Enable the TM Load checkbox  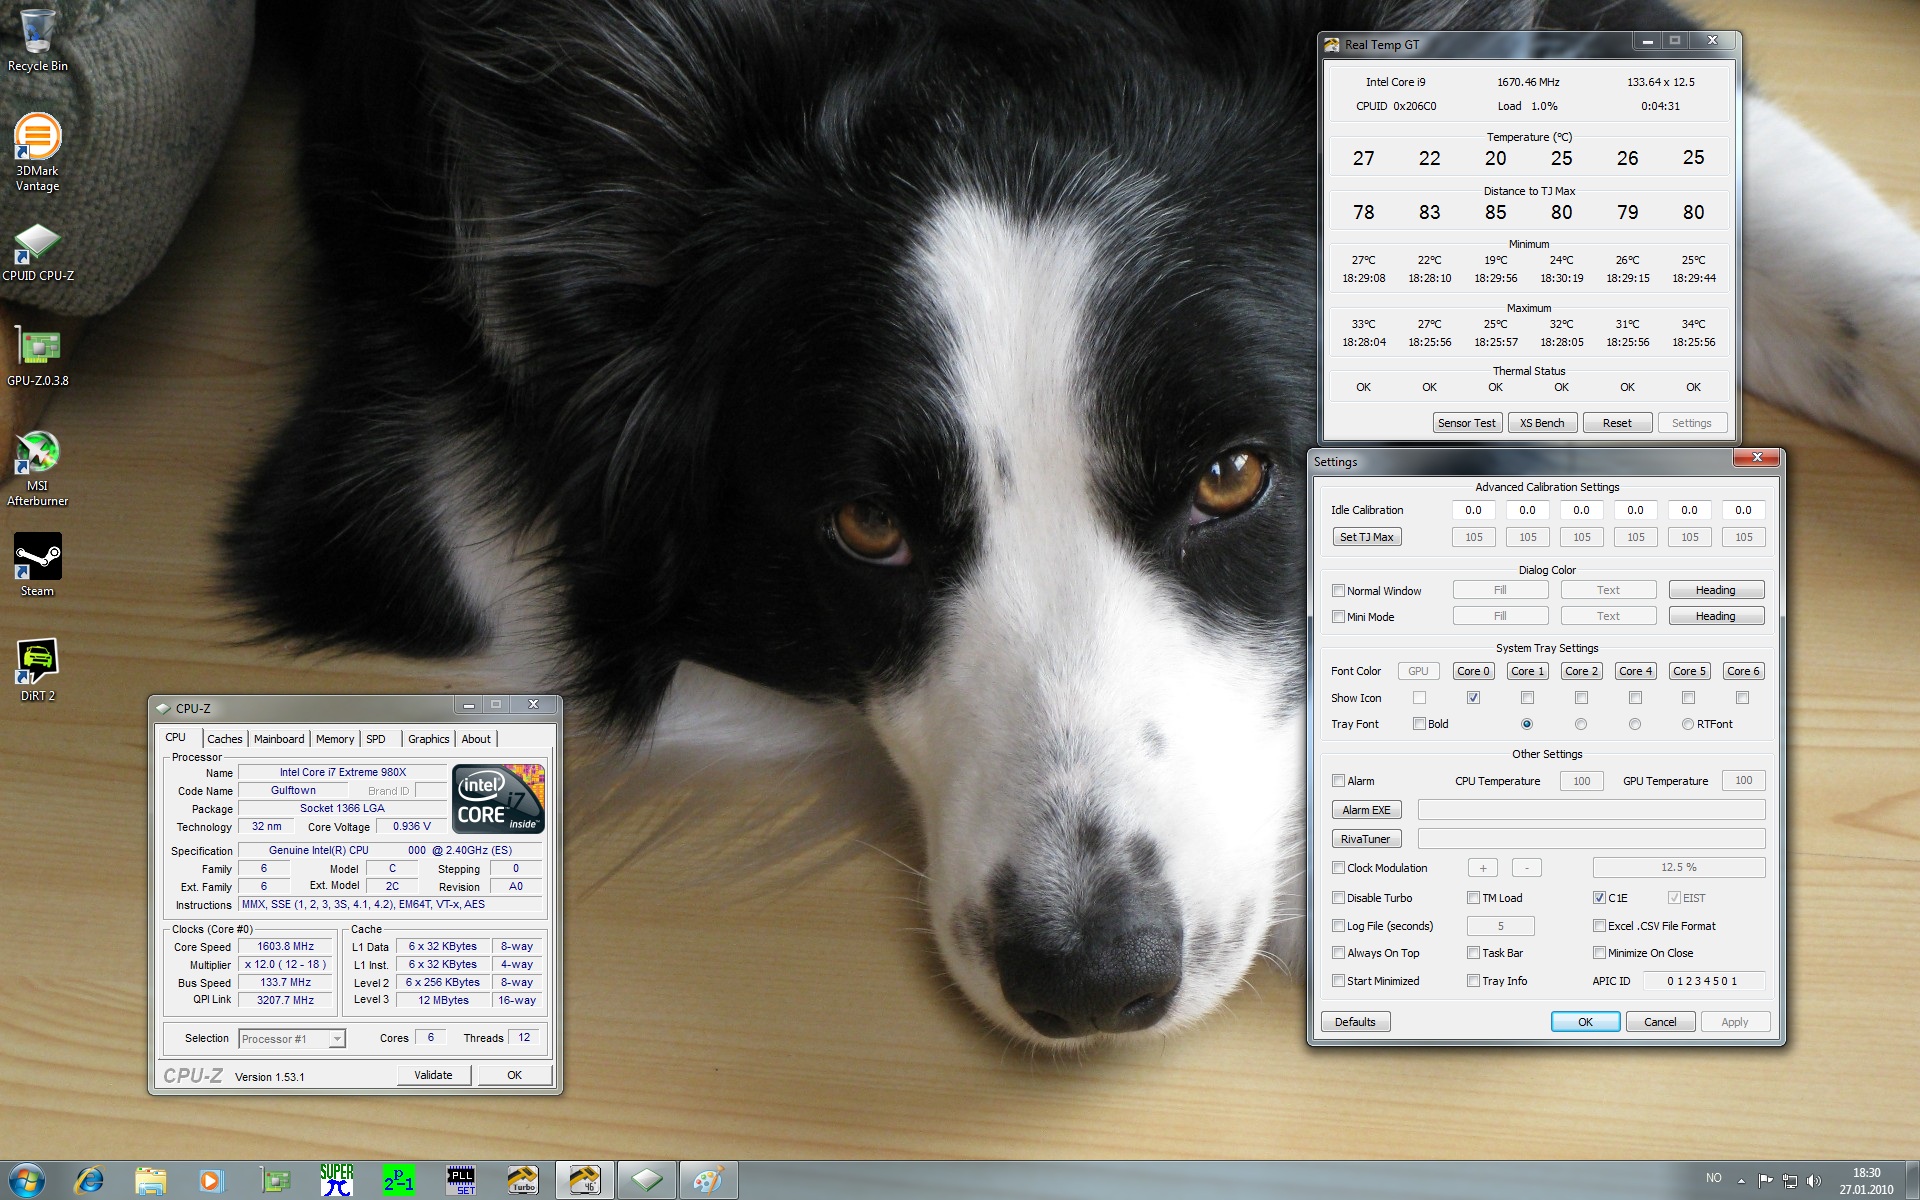pyautogui.click(x=1473, y=898)
